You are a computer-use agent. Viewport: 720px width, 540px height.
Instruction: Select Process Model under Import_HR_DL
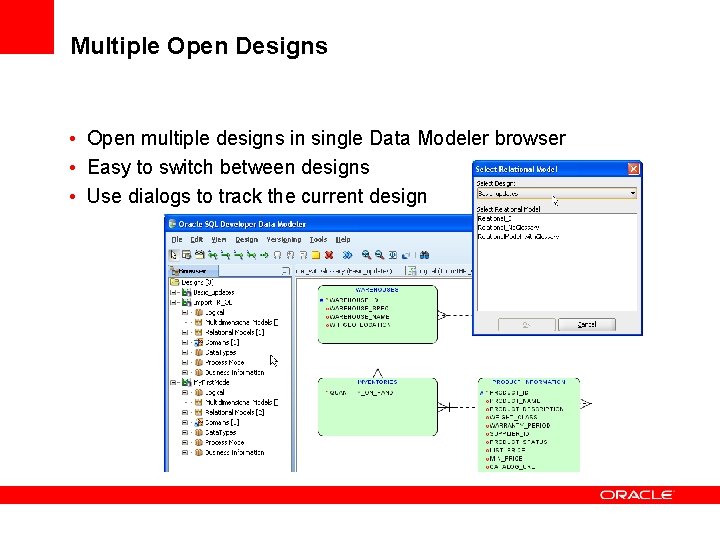225,363
